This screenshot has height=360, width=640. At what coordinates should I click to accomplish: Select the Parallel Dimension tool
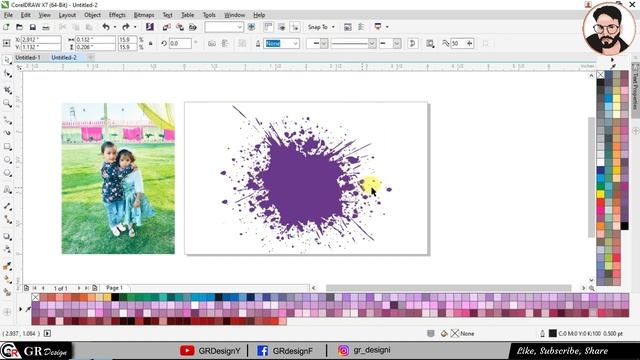tap(7, 206)
